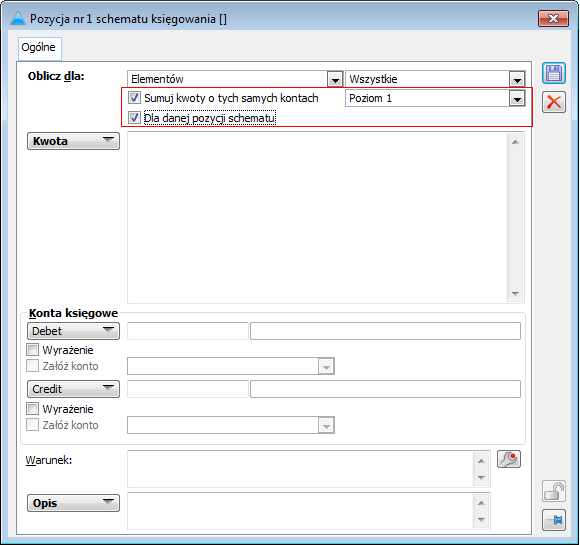Uncheck Dla danej pozycji schematu
This screenshot has height=545, width=580.
click(134, 118)
